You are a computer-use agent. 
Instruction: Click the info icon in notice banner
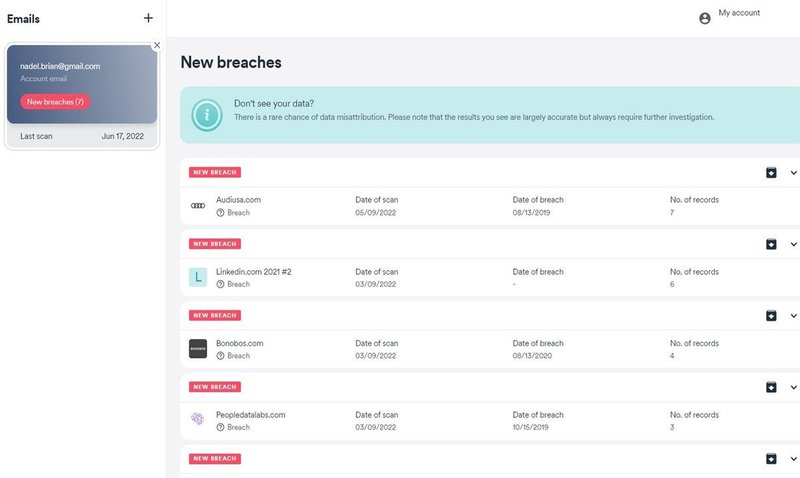207,115
